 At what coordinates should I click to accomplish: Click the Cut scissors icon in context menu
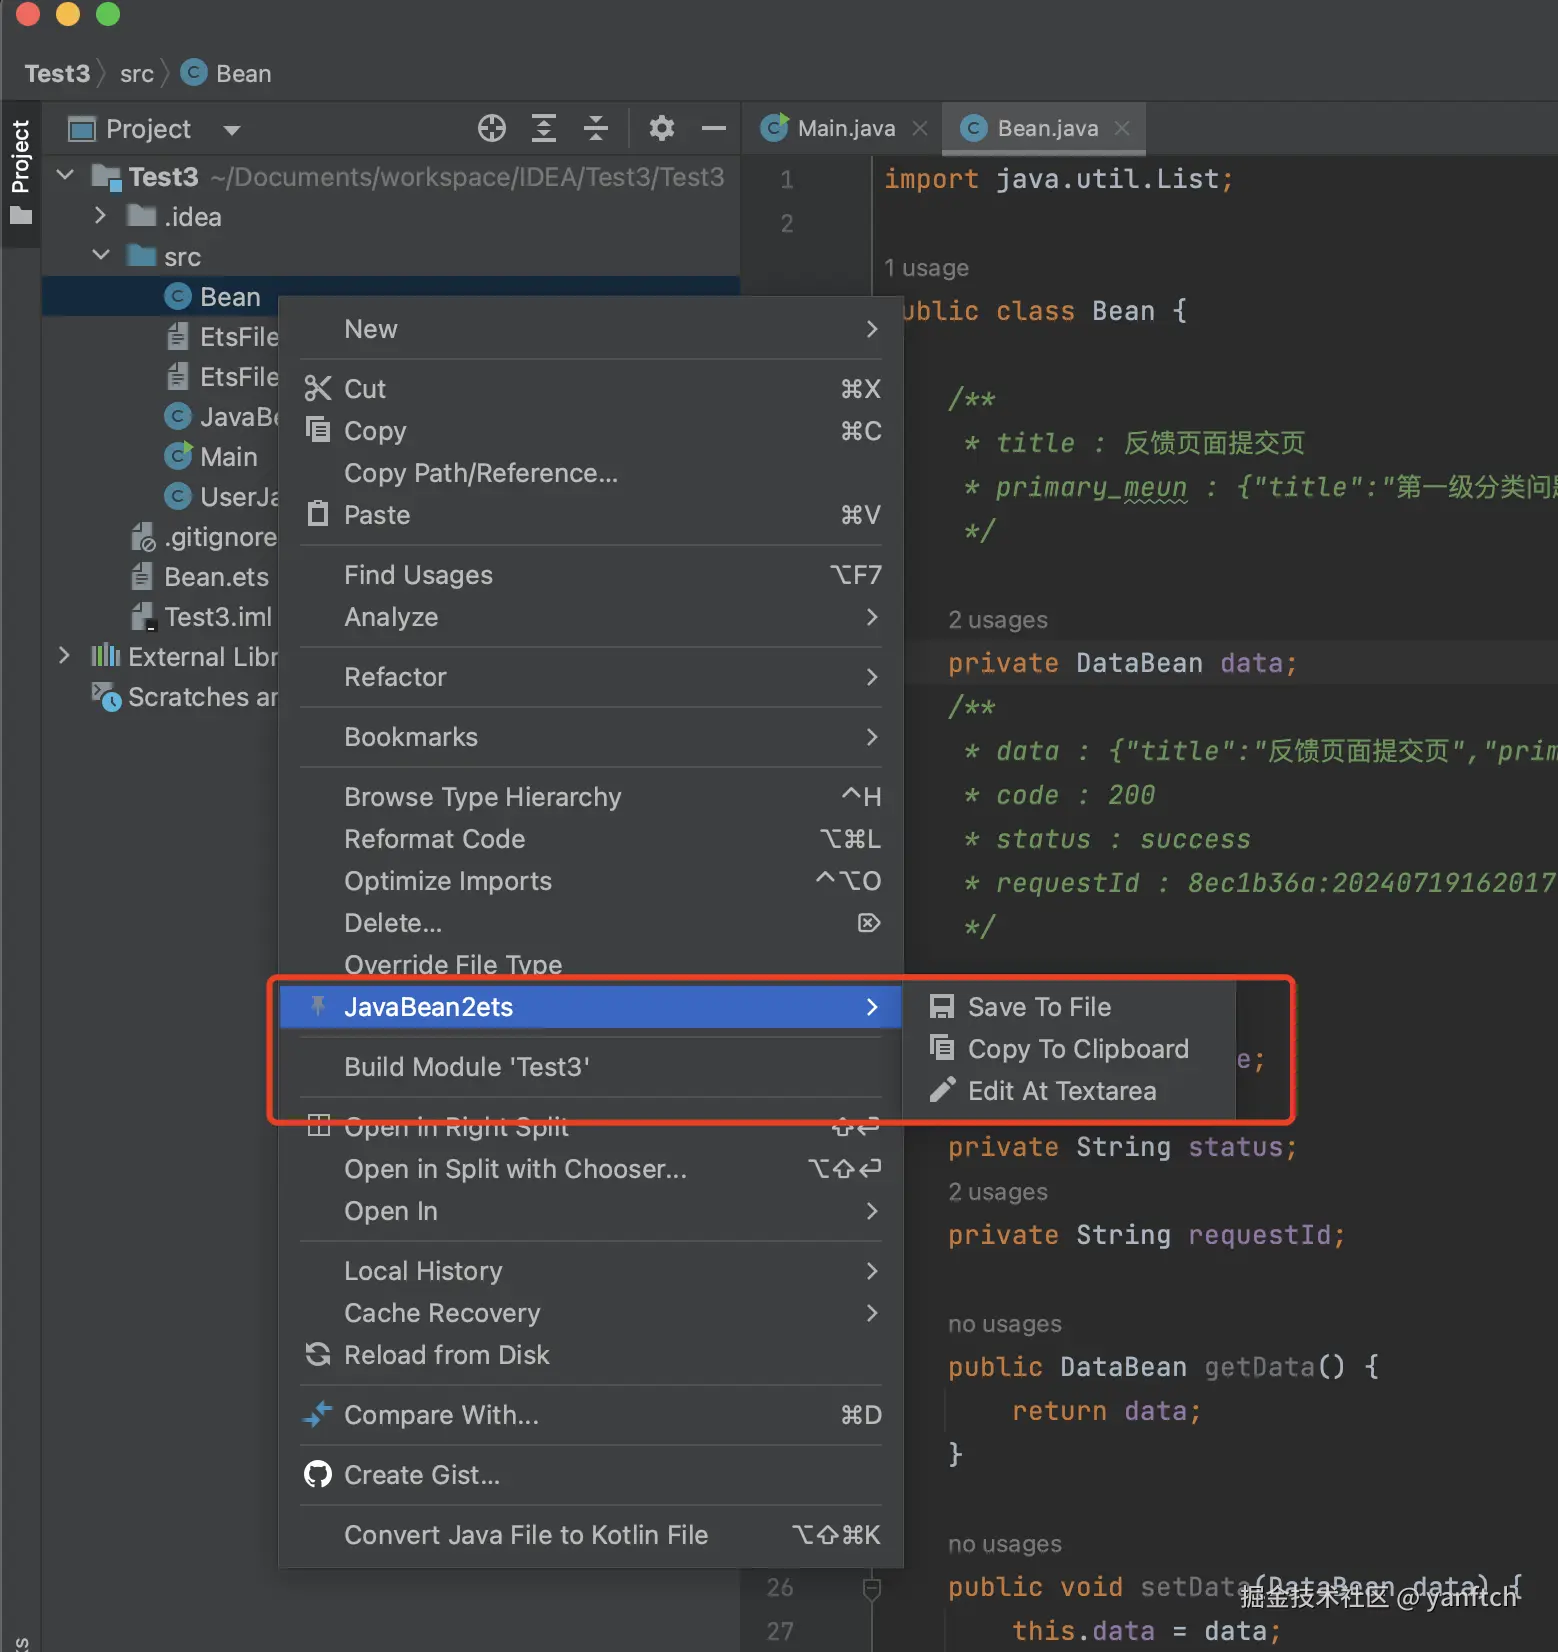[x=318, y=388]
